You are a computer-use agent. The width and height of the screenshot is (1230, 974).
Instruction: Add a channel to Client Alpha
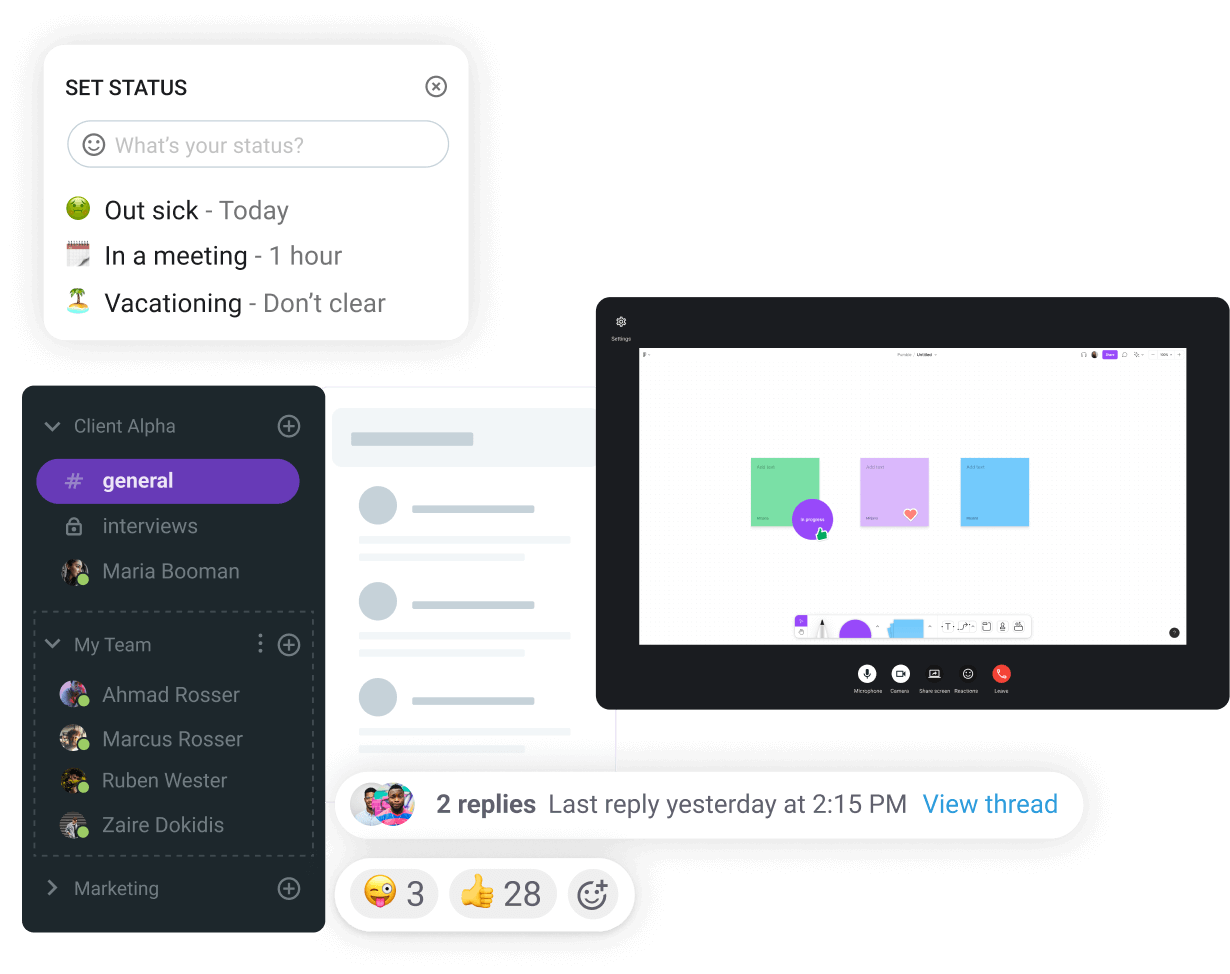[288, 426]
